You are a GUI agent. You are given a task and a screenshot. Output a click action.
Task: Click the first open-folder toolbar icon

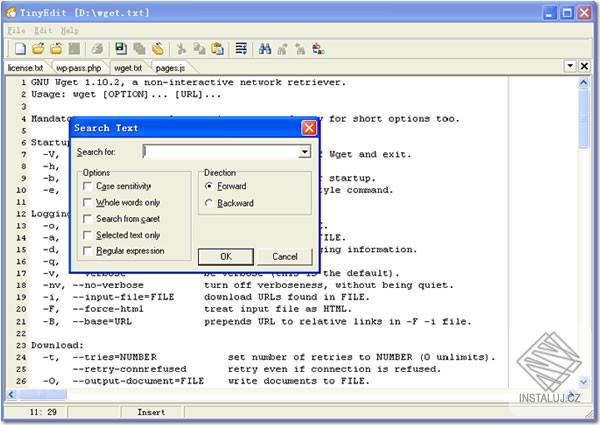click(38, 49)
